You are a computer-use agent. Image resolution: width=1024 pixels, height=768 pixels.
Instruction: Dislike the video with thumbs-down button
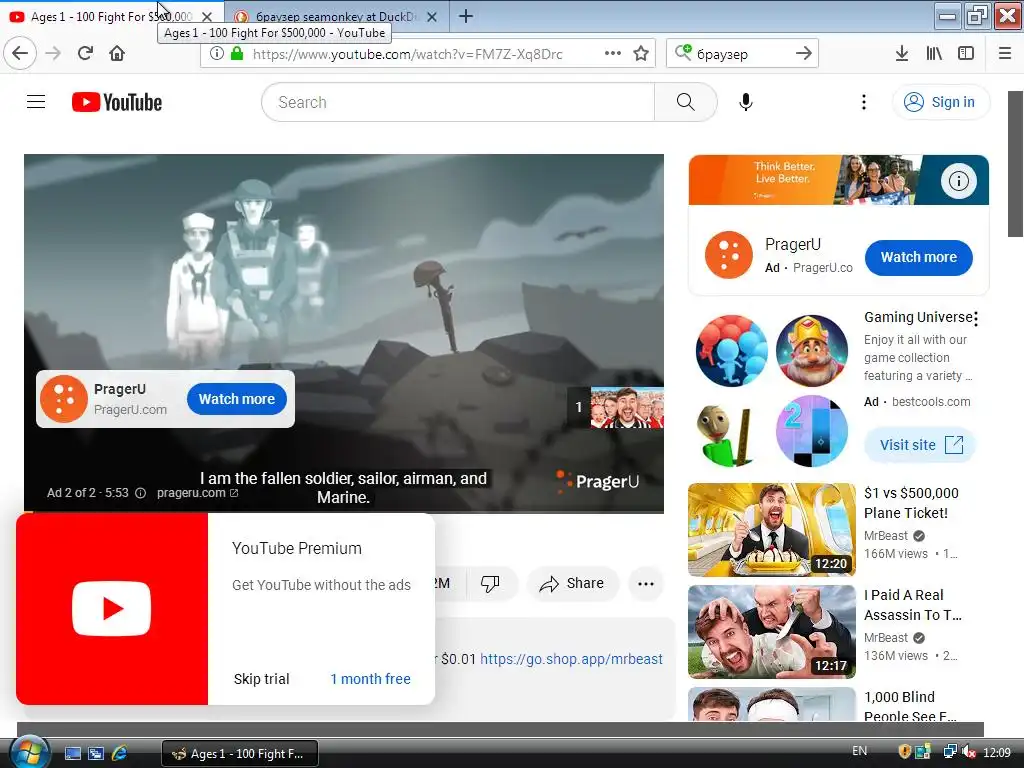coord(490,583)
